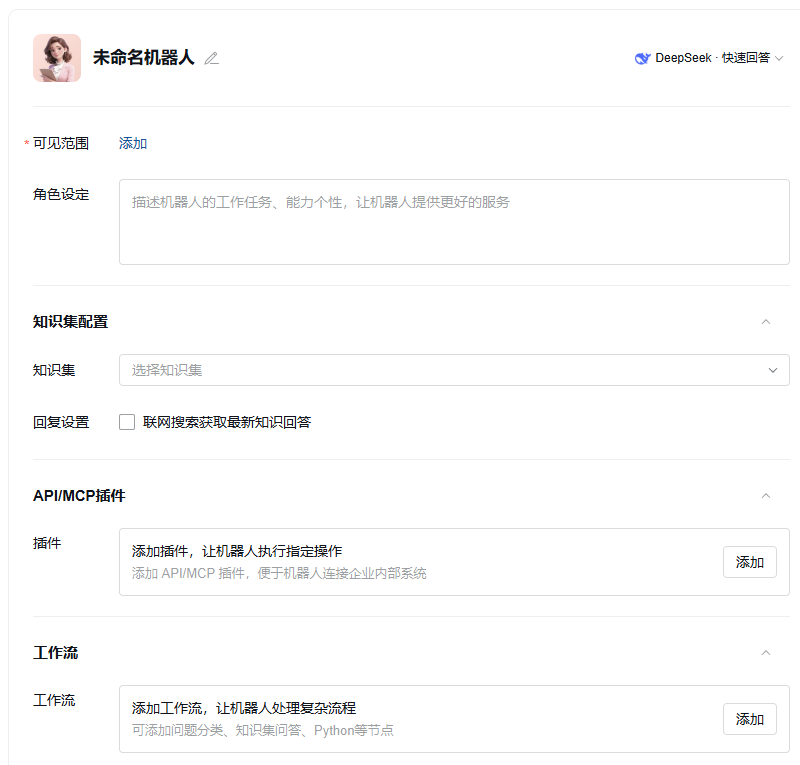Click the 添加 link next to 可见范围
800x765 pixels.
[x=133, y=143]
